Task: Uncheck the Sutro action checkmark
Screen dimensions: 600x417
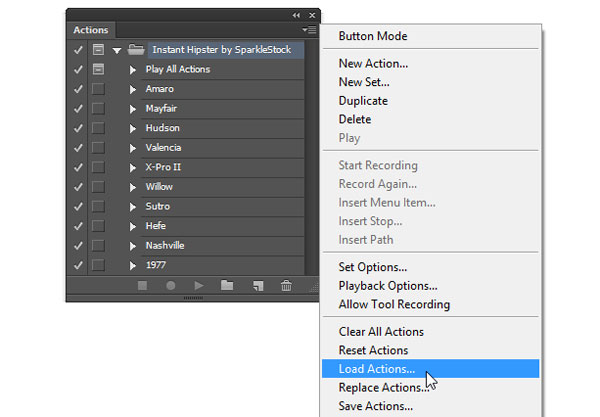Action: pos(78,206)
